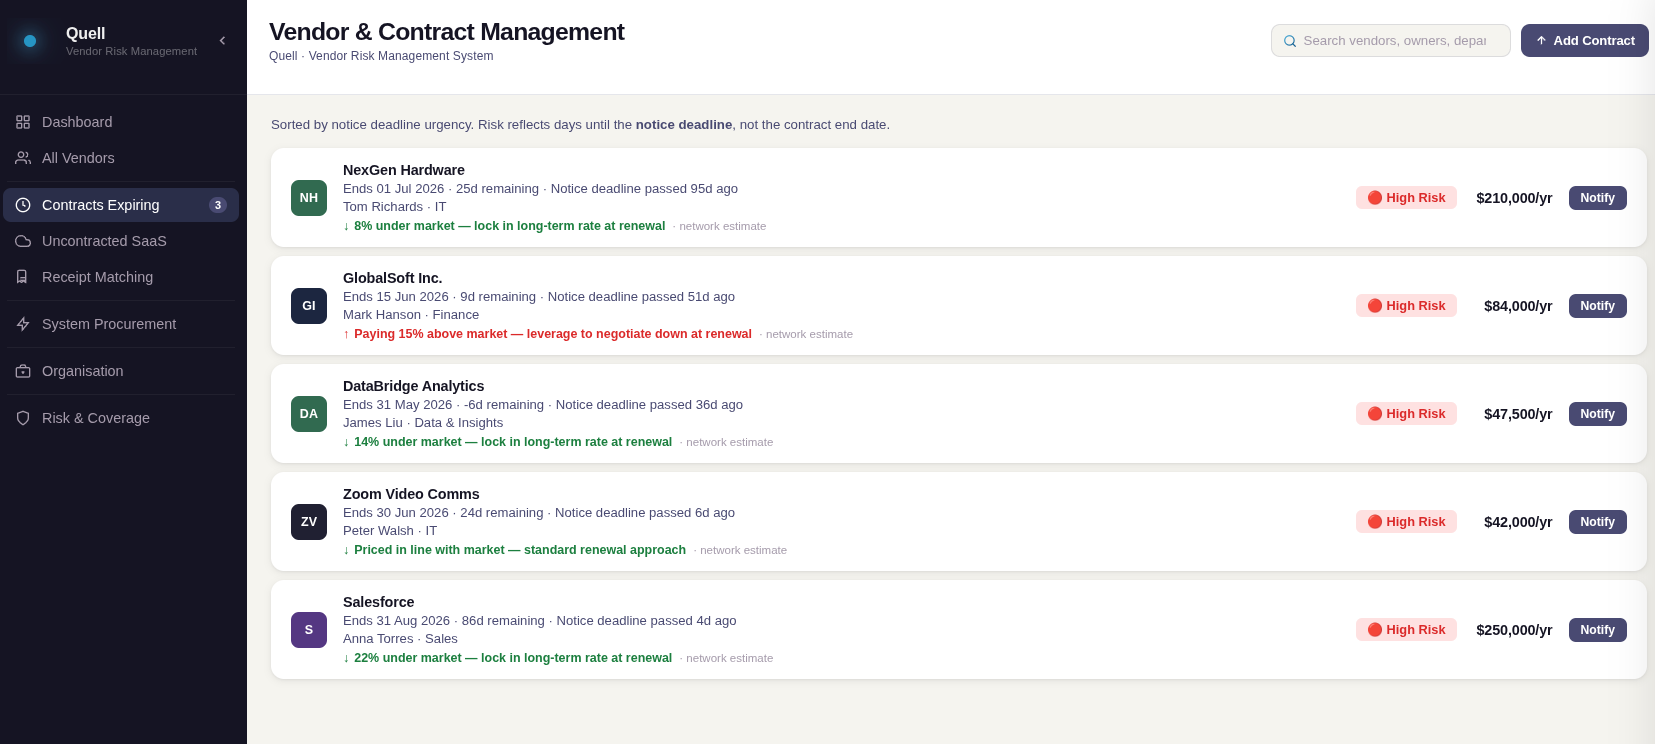The height and width of the screenshot is (744, 1655).
Task: Open the Salesforce vendor name
Action: 378,602
